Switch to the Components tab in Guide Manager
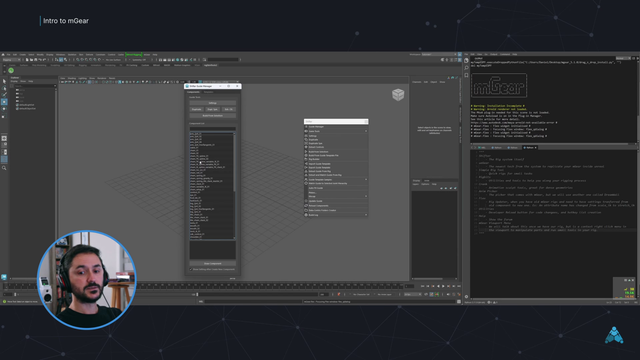 coord(193,92)
